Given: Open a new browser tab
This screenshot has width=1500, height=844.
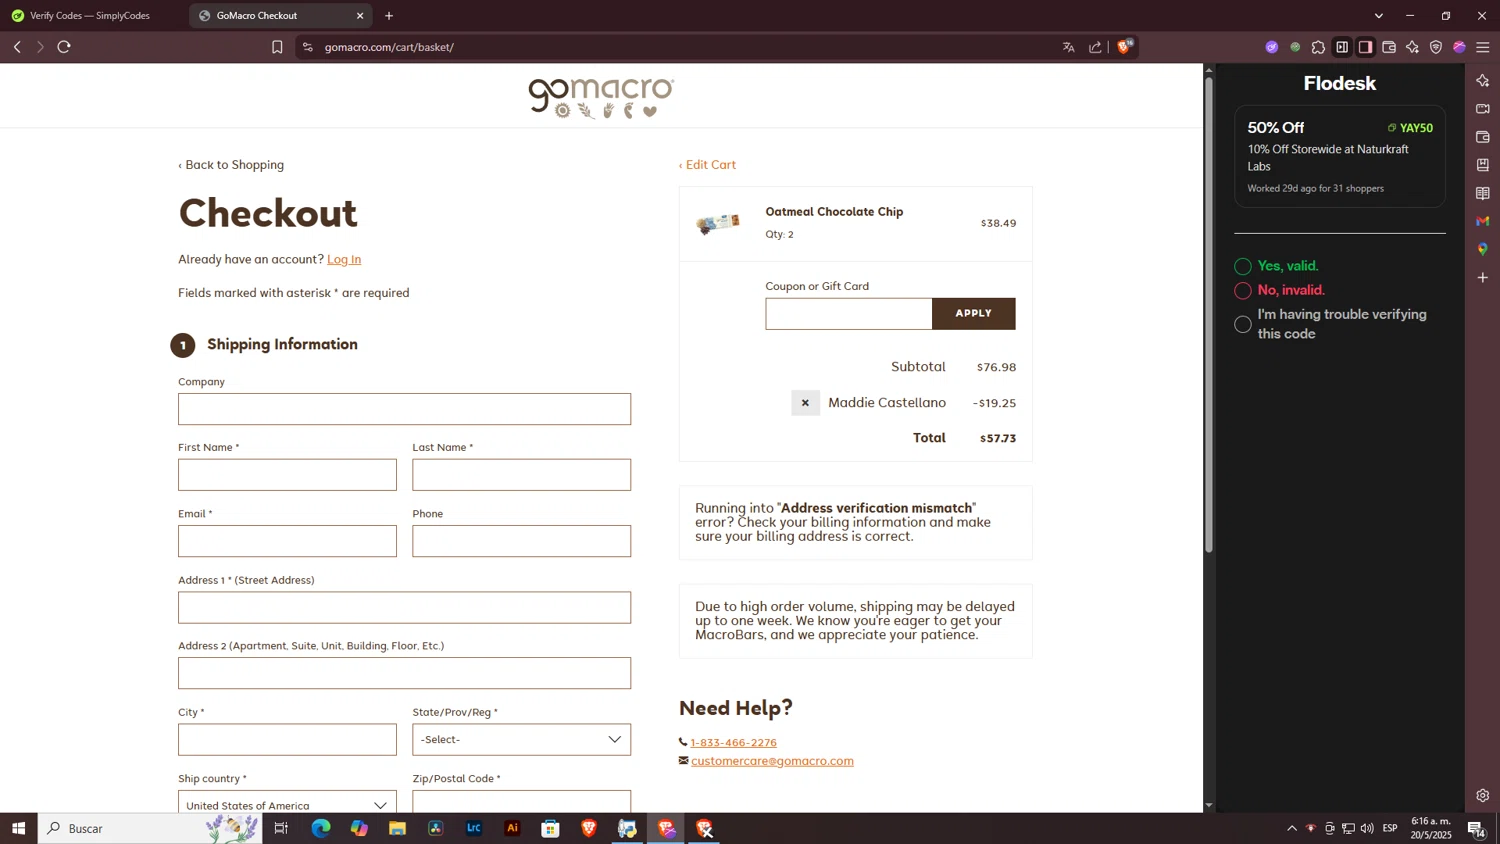Looking at the screenshot, I should pyautogui.click(x=389, y=16).
